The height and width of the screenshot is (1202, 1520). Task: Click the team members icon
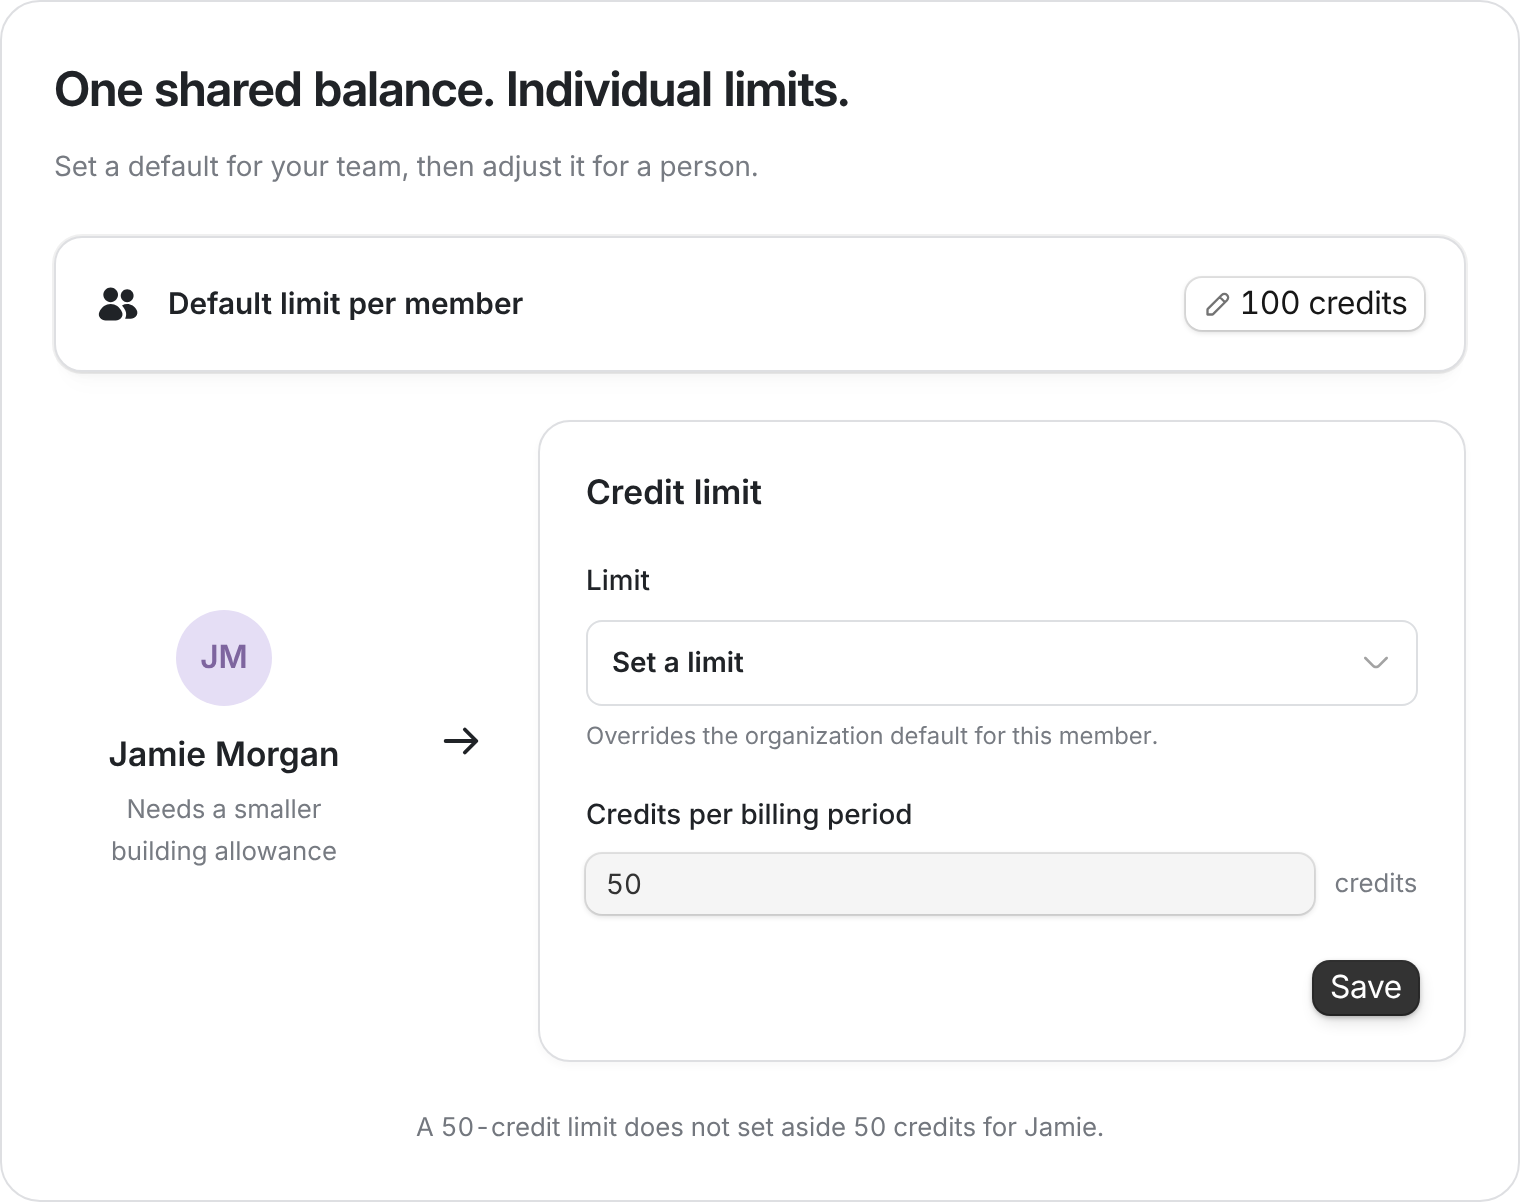coord(118,304)
